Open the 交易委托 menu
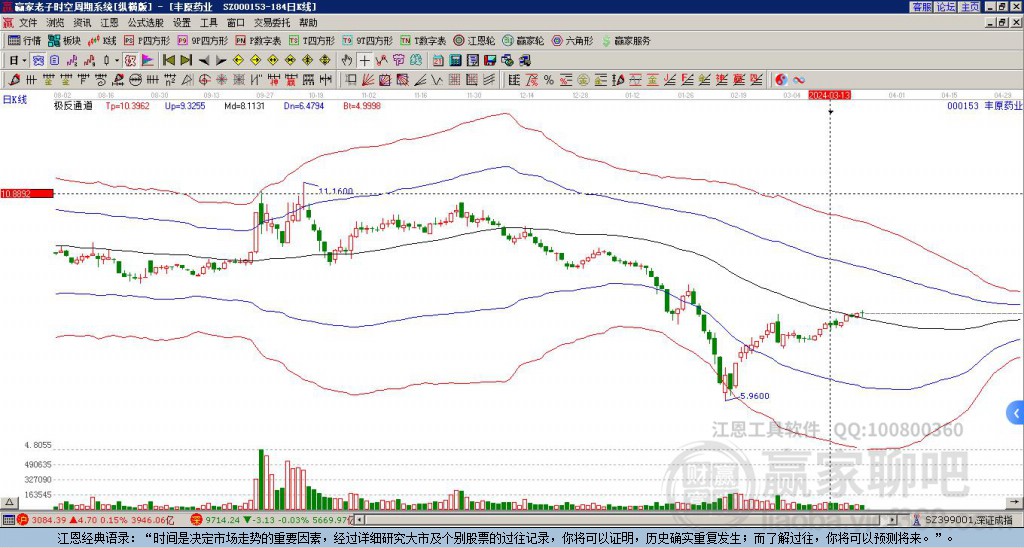 click(x=272, y=23)
